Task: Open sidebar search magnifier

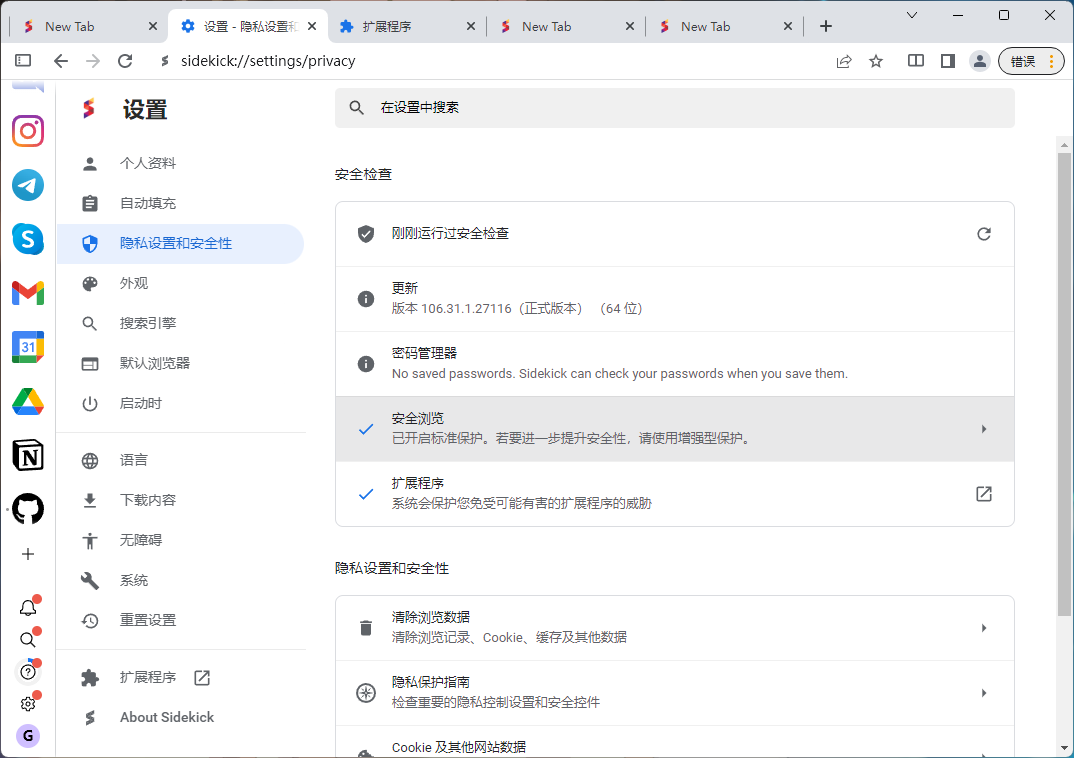Action: [x=28, y=640]
